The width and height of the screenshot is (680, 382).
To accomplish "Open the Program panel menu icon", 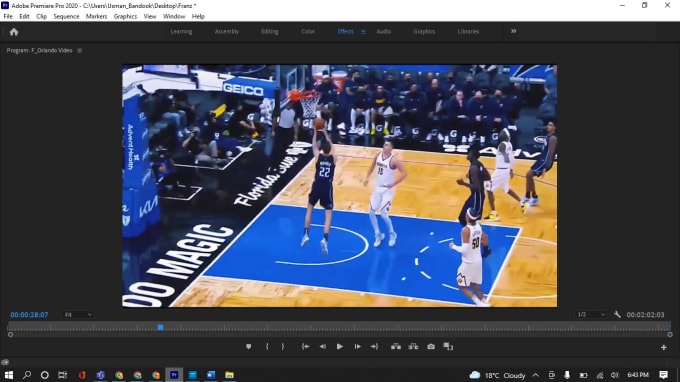I will point(79,51).
